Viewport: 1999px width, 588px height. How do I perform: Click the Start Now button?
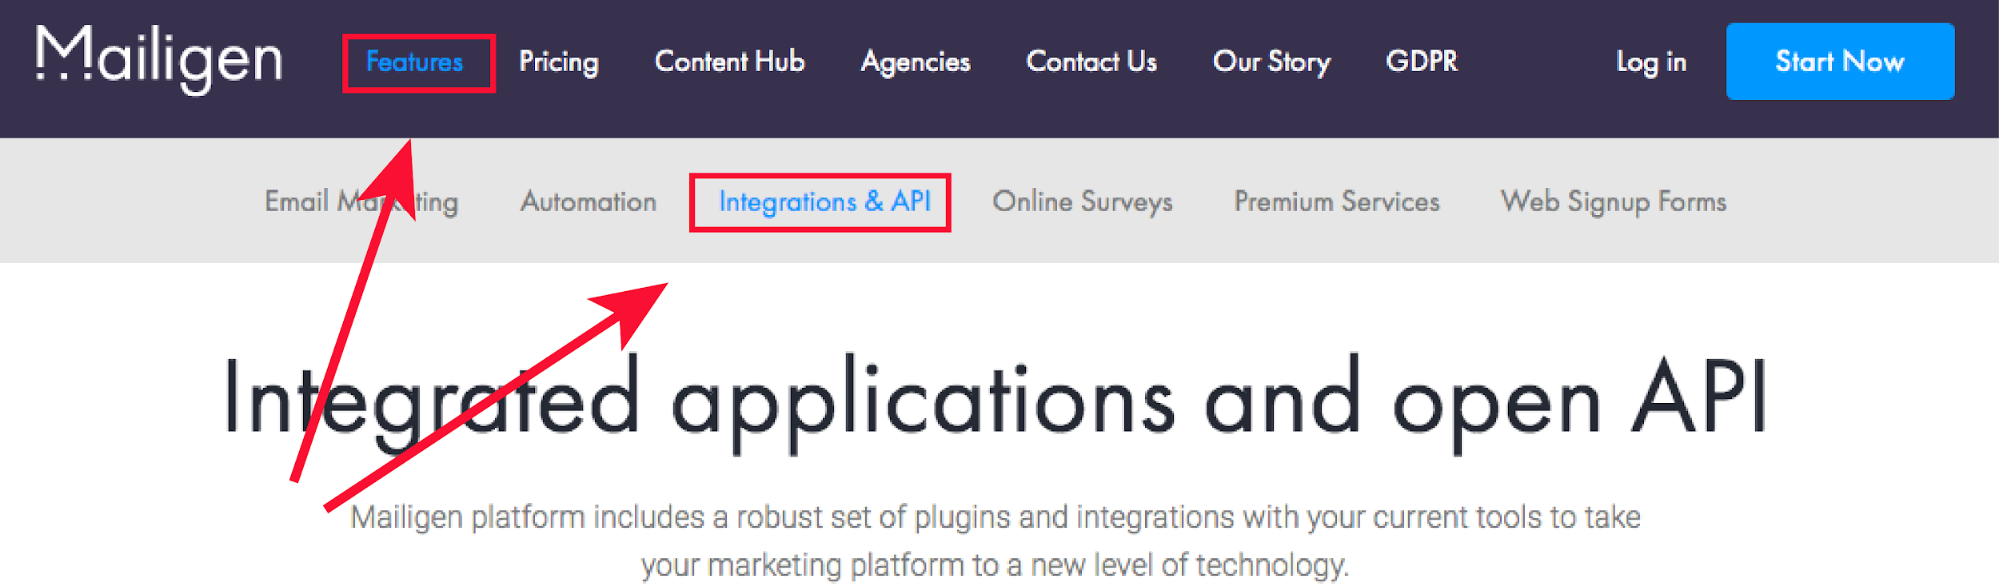(1840, 61)
